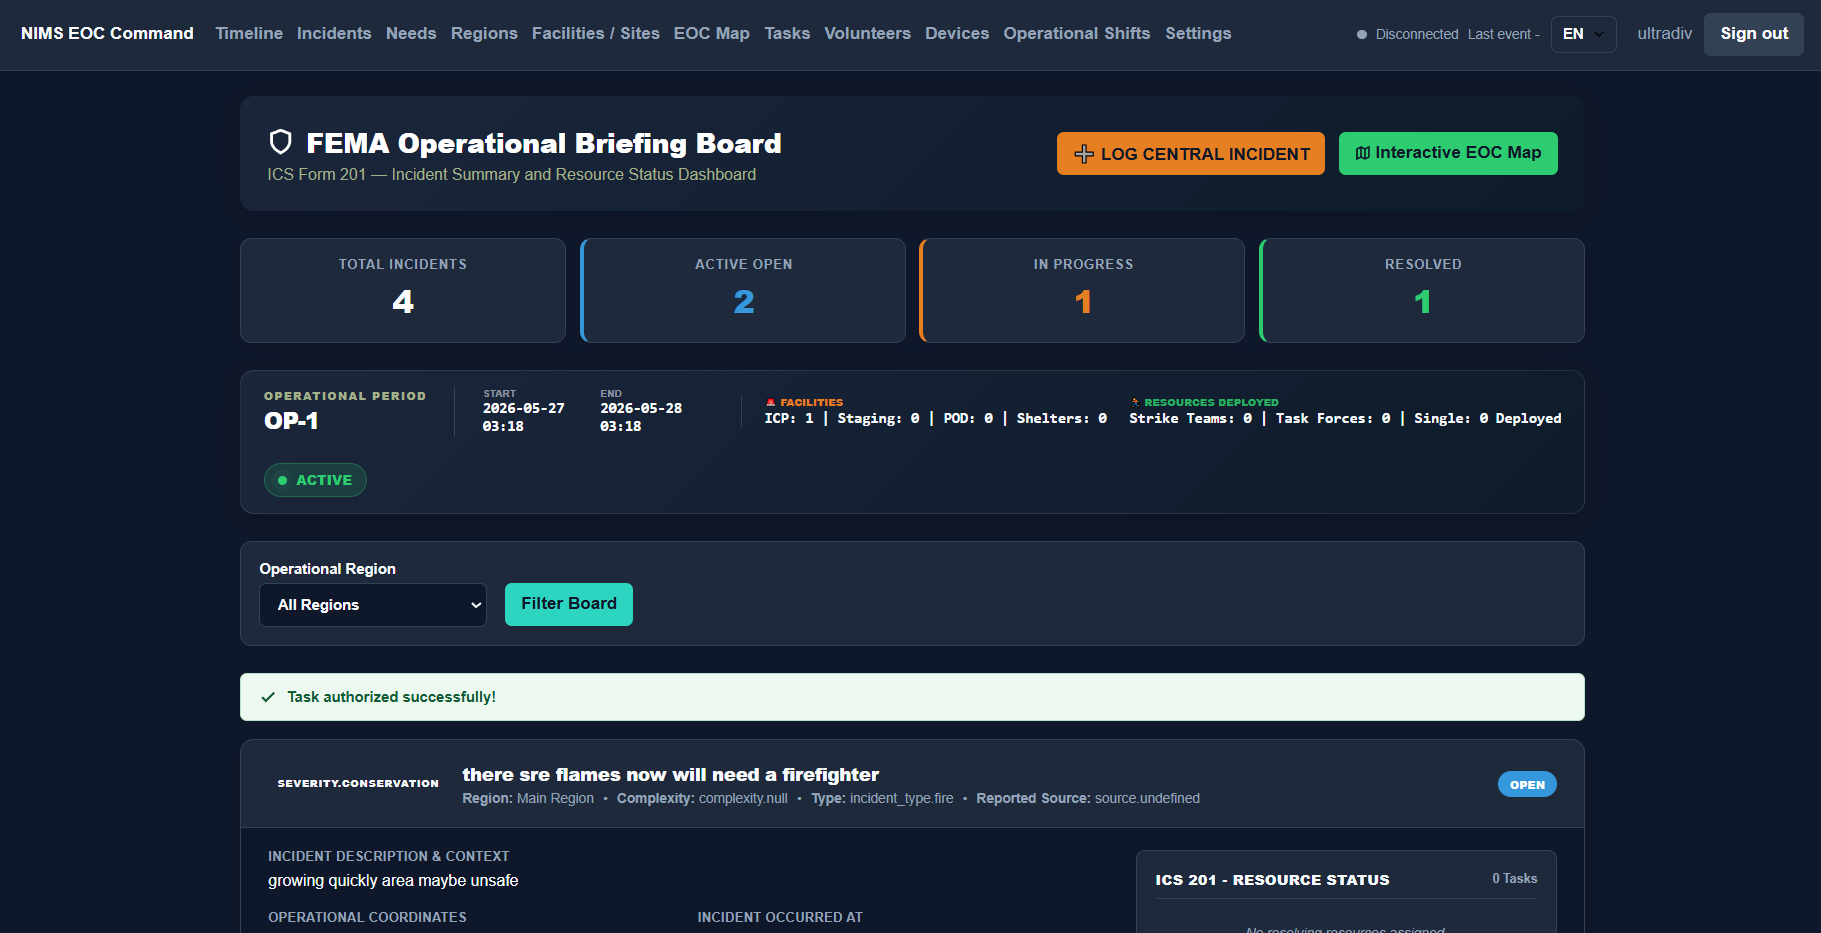Open the Needs menu item
This screenshot has width=1821, height=933.
coord(411,33)
